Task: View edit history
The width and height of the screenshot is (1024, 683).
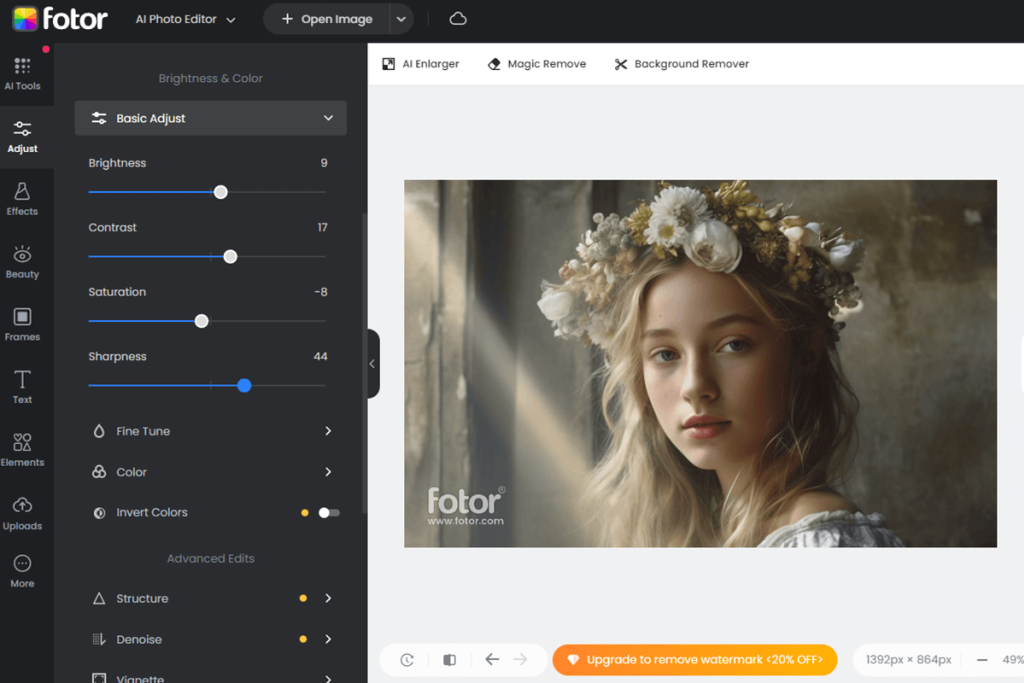Action: tap(406, 659)
